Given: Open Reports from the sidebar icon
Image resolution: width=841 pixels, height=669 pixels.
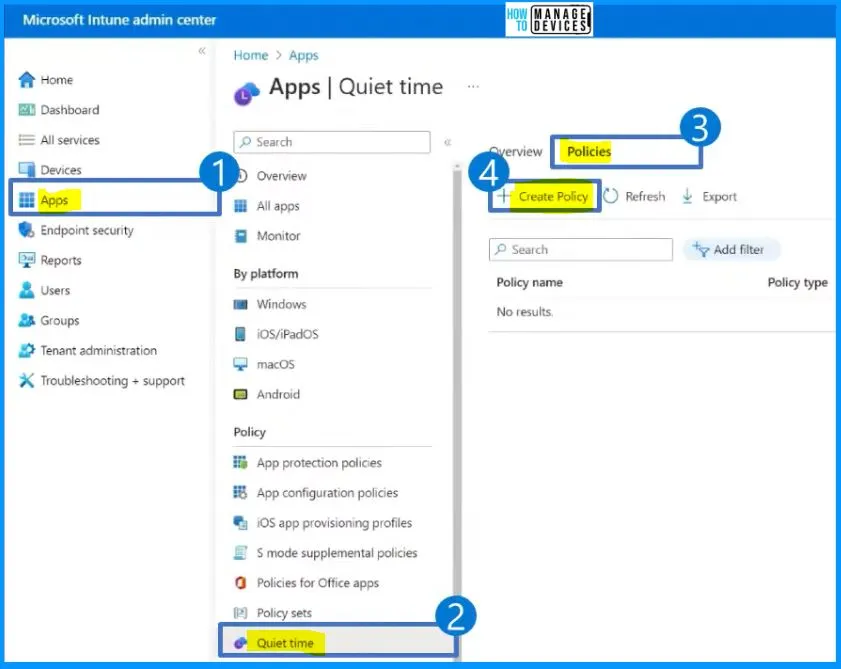Looking at the screenshot, I should click(27, 260).
